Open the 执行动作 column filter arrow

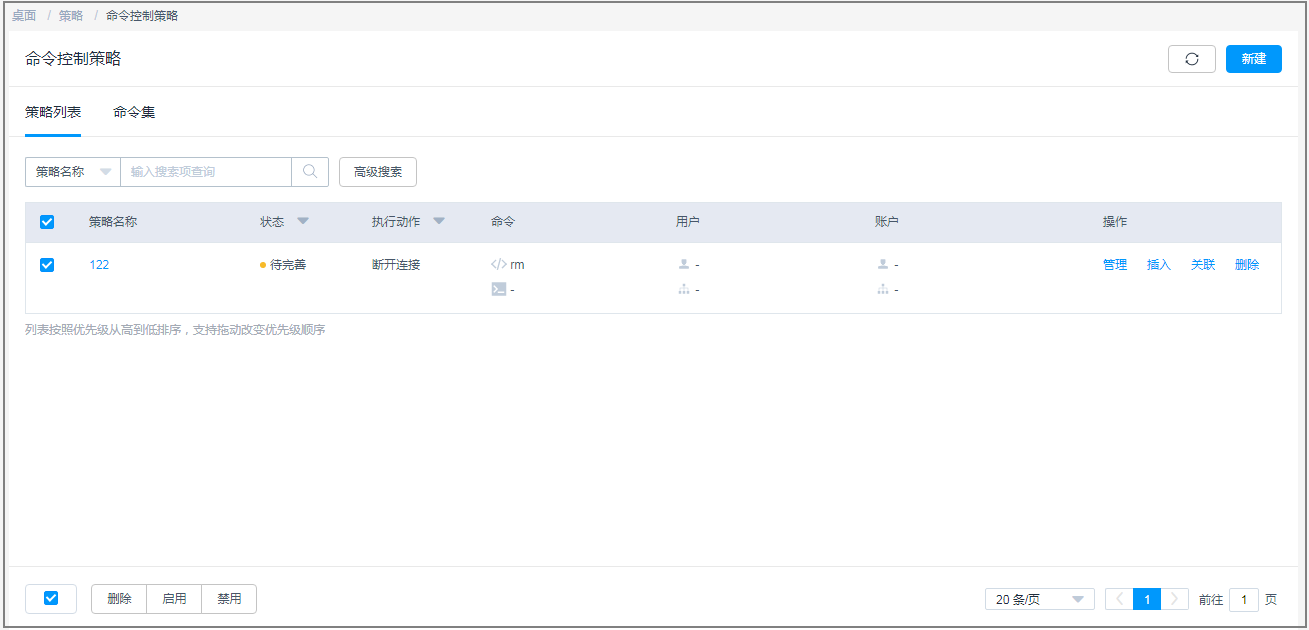[439, 222]
